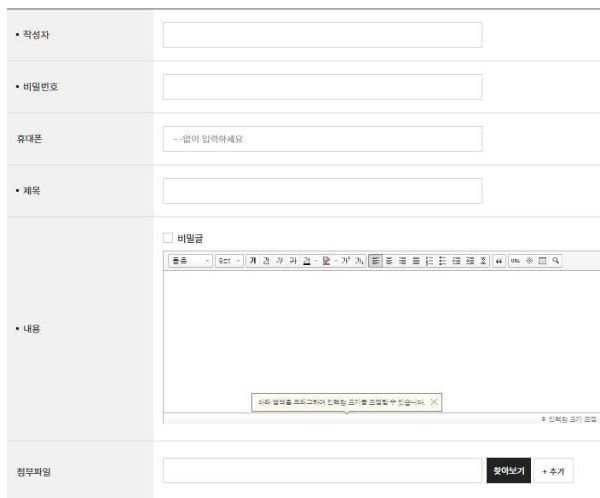Align text right in the editor
This screenshot has height=498, width=600.
(x=402, y=261)
